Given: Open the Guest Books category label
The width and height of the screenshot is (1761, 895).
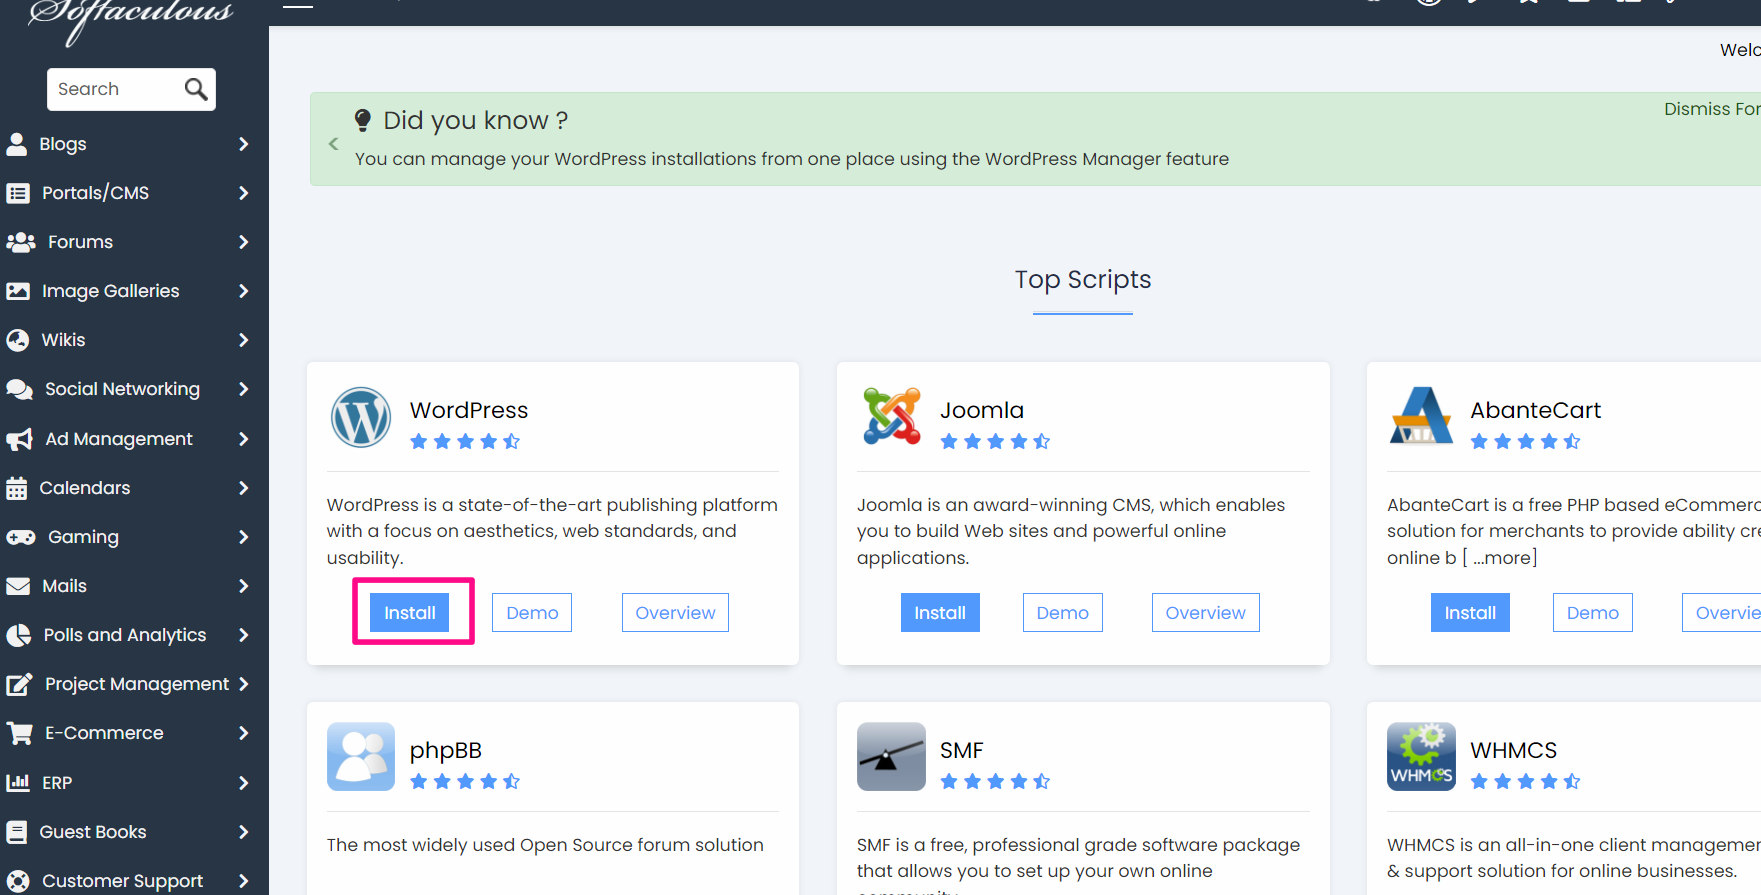Looking at the screenshot, I should click(x=93, y=832).
